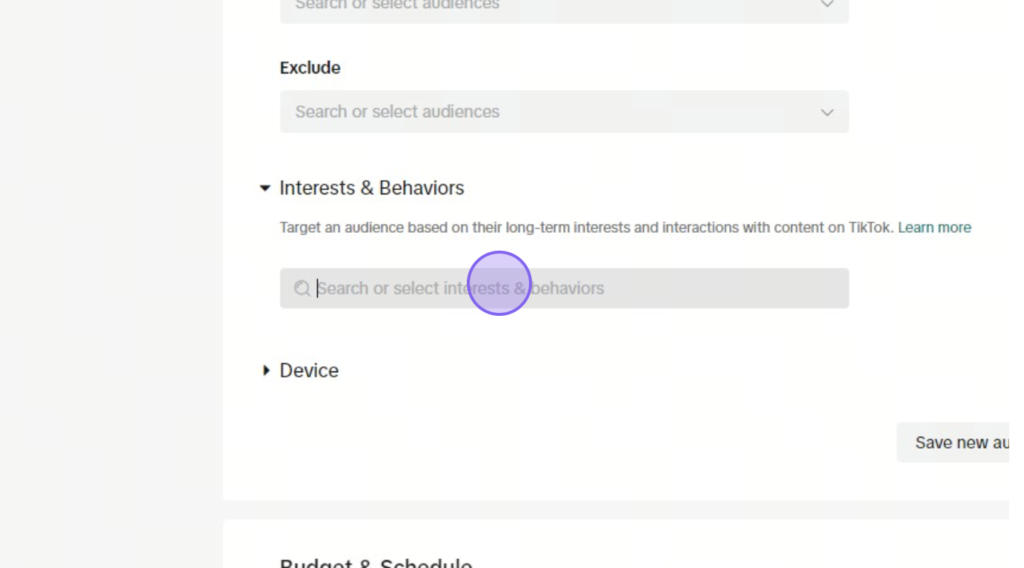Click placeholder text inside Exclude audiences field
This screenshot has width=1024, height=568.
pyautogui.click(x=397, y=112)
